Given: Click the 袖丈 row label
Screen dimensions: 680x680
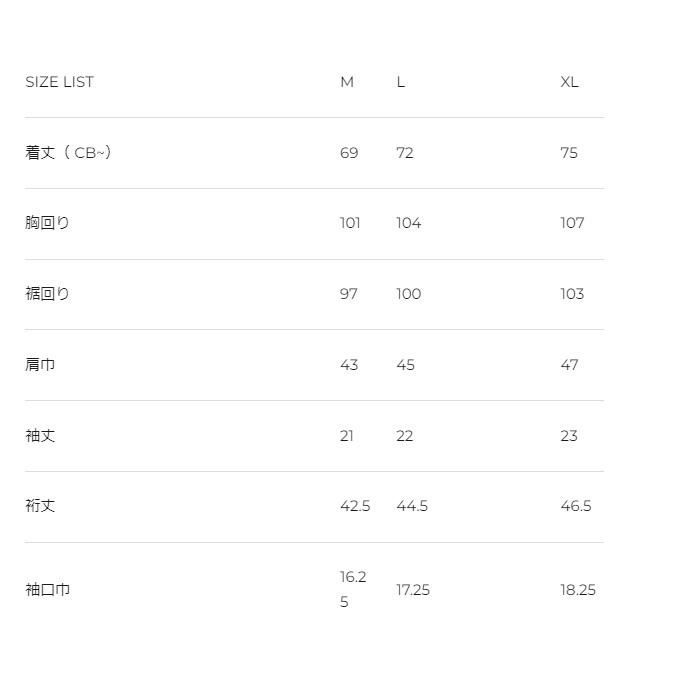Looking at the screenshot, I should (x=40, y=436).
